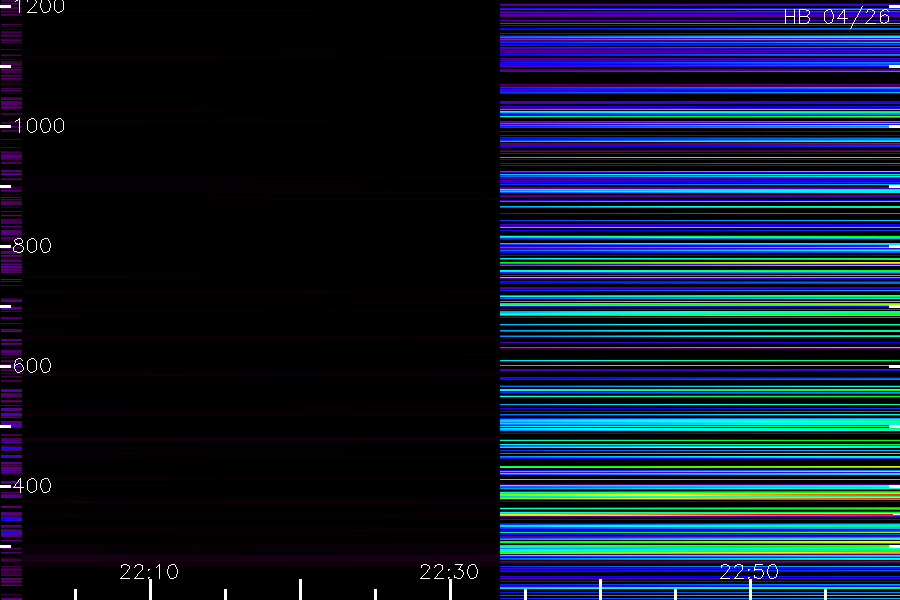Click the 1000 axis label
The width and height of the screenshot is (900, 600).
click(x=39, y=126)
